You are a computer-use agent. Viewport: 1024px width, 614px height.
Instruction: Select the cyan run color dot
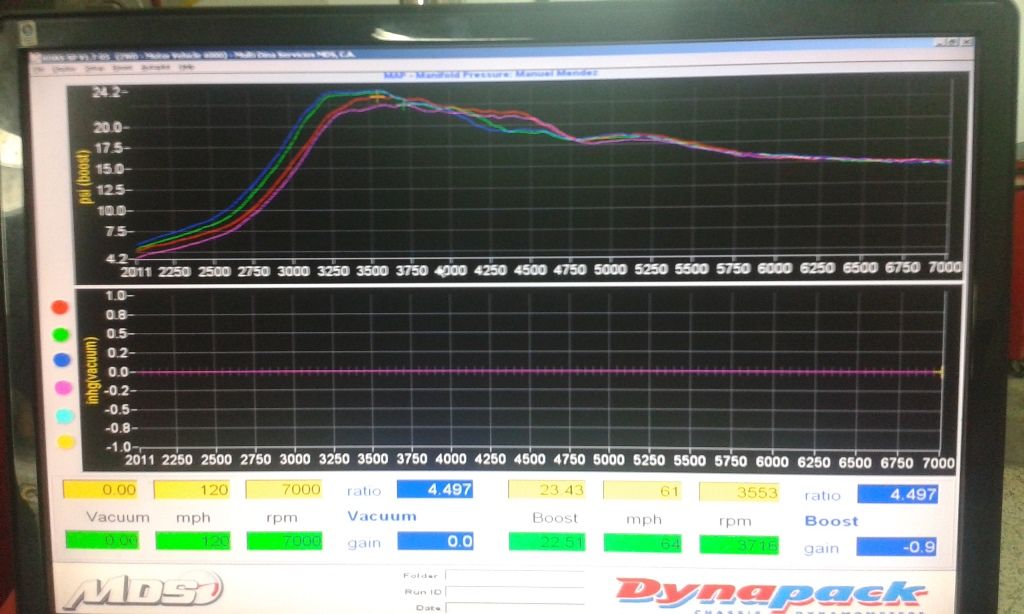[64, 415]
